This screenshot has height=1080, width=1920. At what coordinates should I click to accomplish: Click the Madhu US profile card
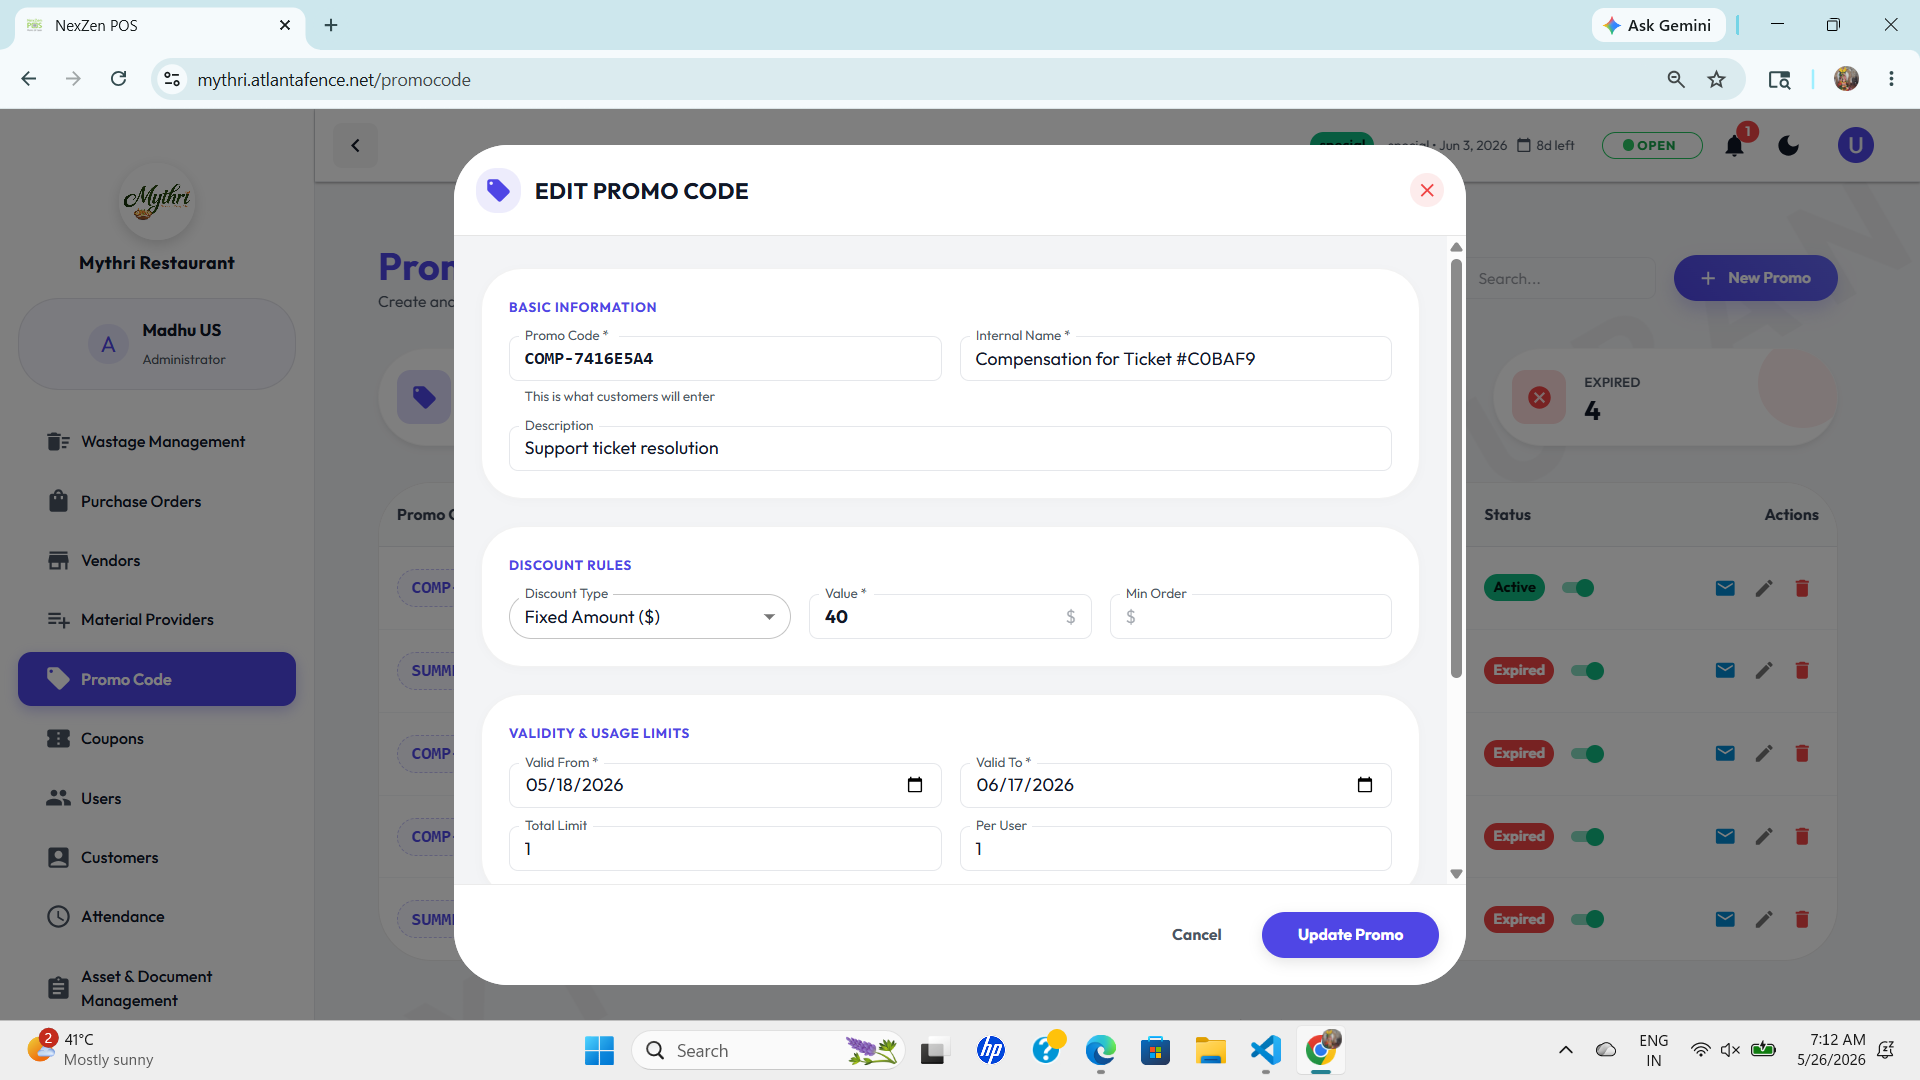point(157,344)
